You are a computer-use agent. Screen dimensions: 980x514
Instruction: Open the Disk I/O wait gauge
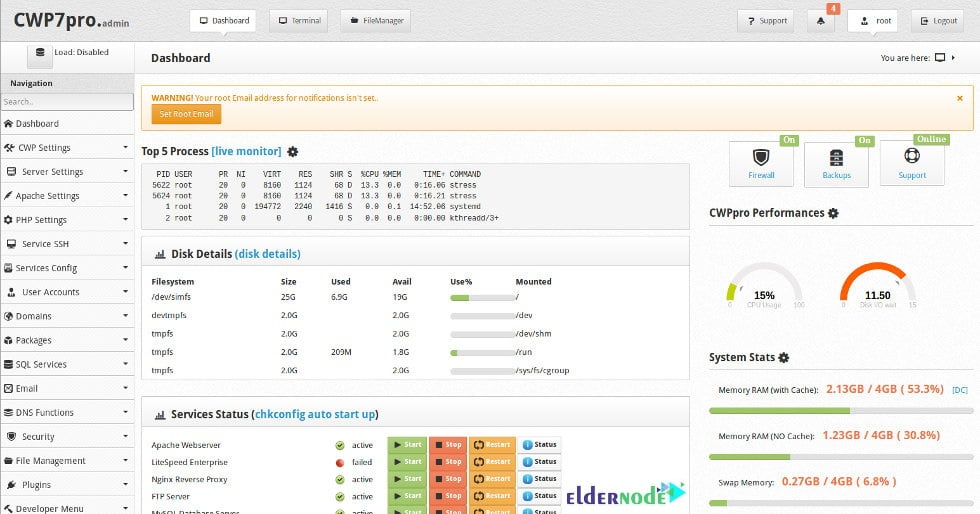tap(878, 286)
